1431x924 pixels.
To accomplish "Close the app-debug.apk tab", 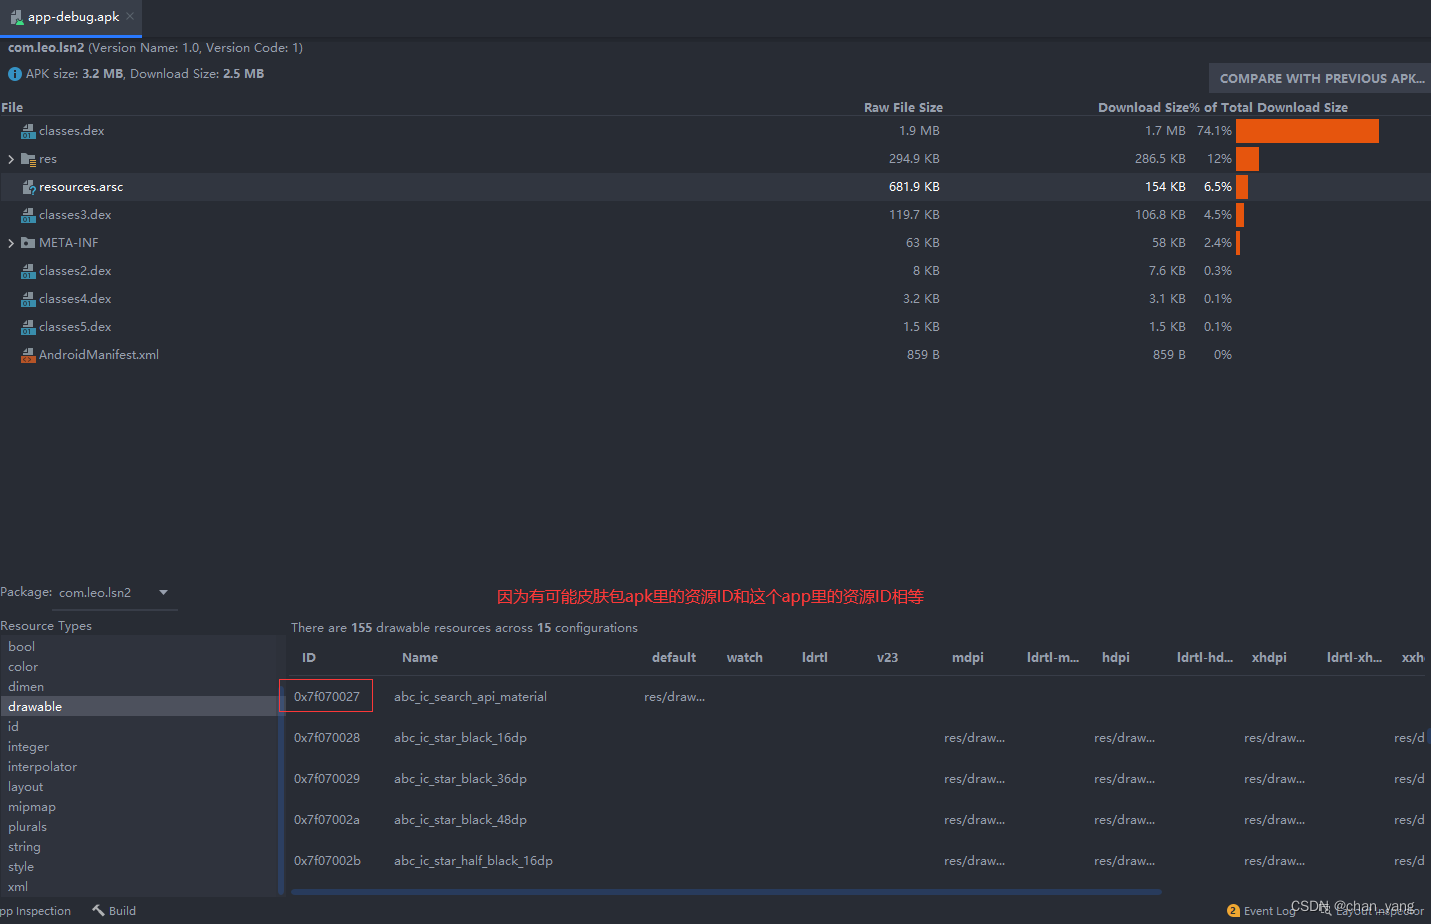I will [x=130, y=16].
